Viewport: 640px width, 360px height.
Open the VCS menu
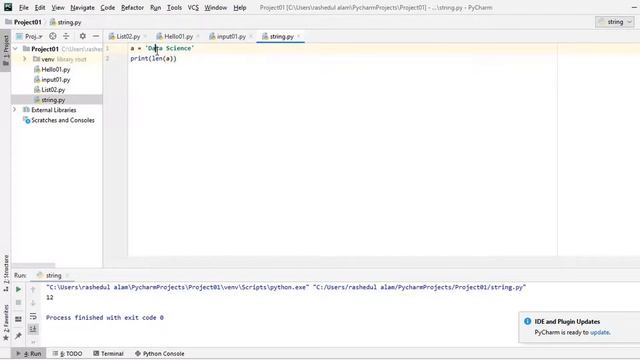(x=193, y=7)
